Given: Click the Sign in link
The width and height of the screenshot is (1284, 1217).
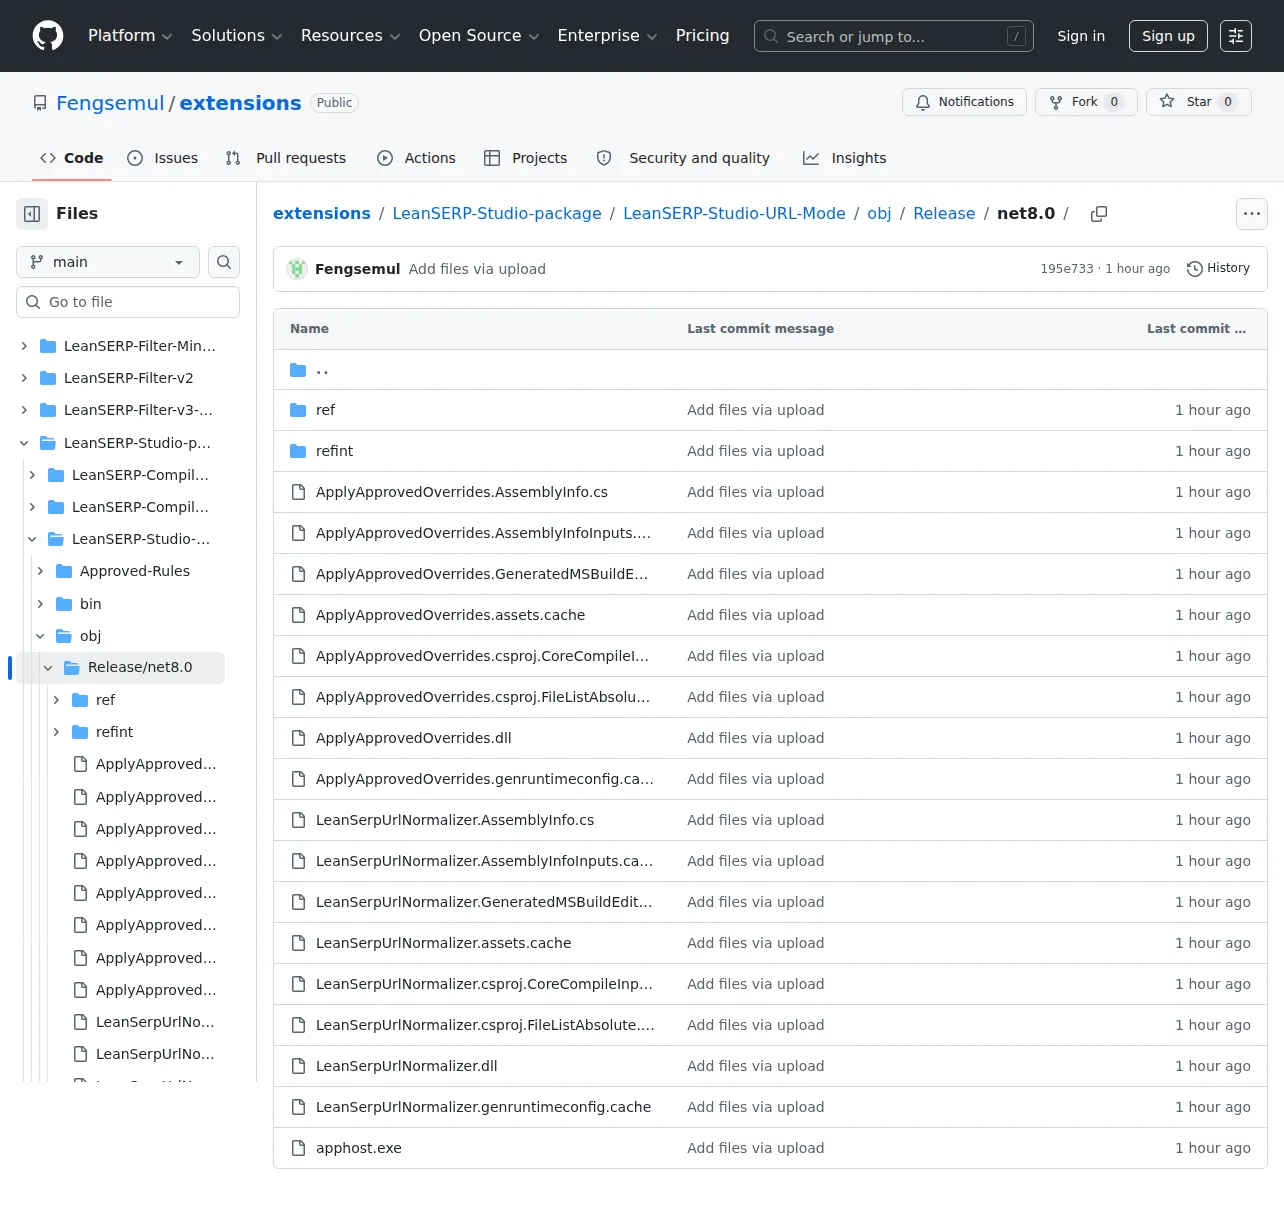Looking at the screenshot, I should click(x=1081, y=36).
